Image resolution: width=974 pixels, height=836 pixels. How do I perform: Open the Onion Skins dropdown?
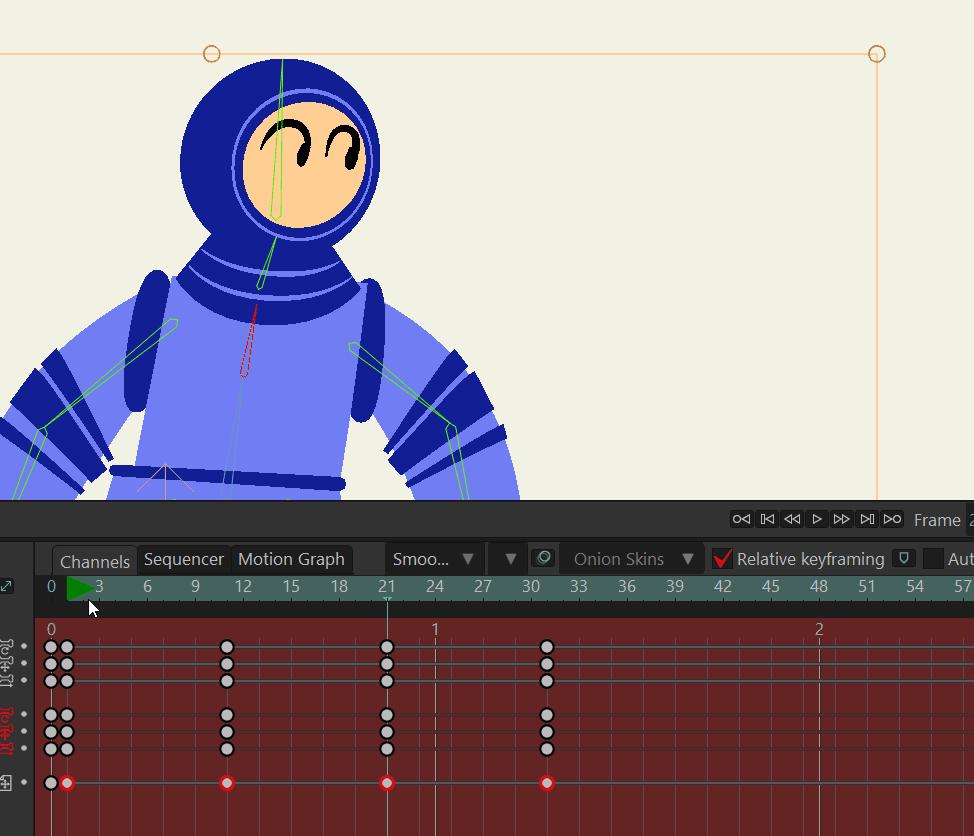[x=632, y=559]
